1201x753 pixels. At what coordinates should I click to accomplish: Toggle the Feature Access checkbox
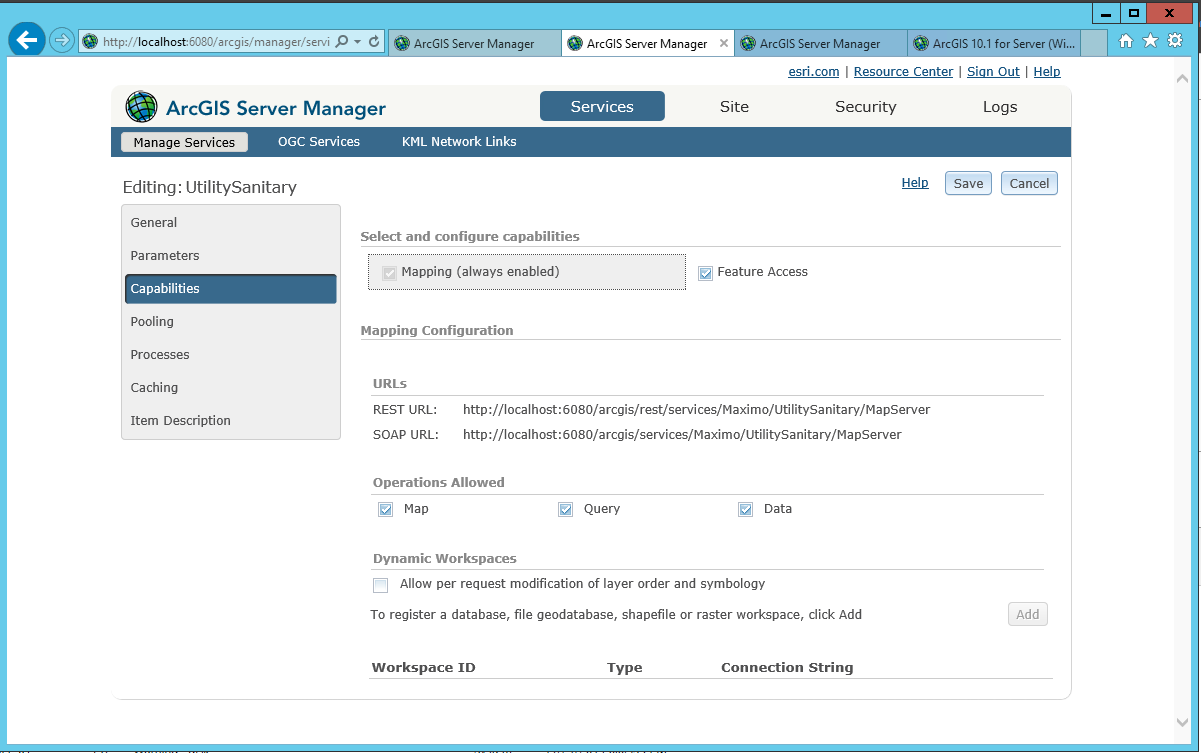(705, 273)
